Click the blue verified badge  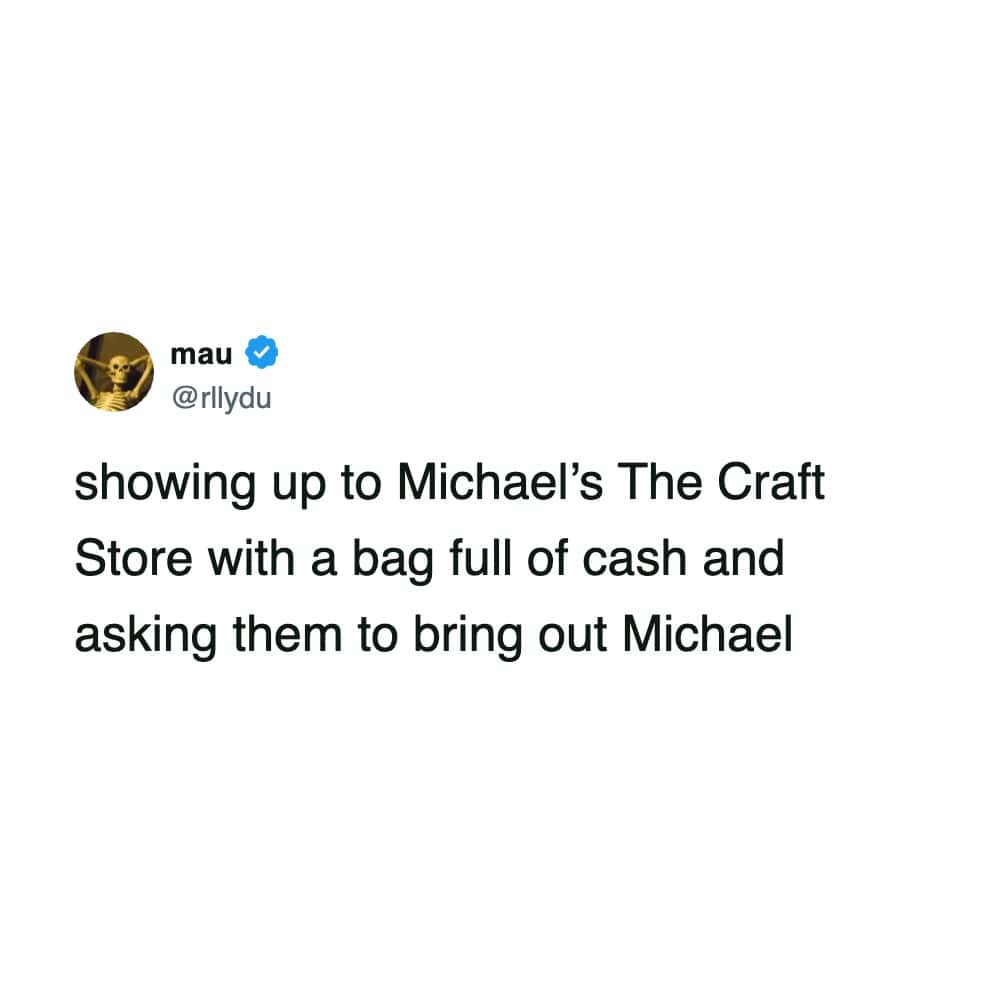tap(262, 352)
